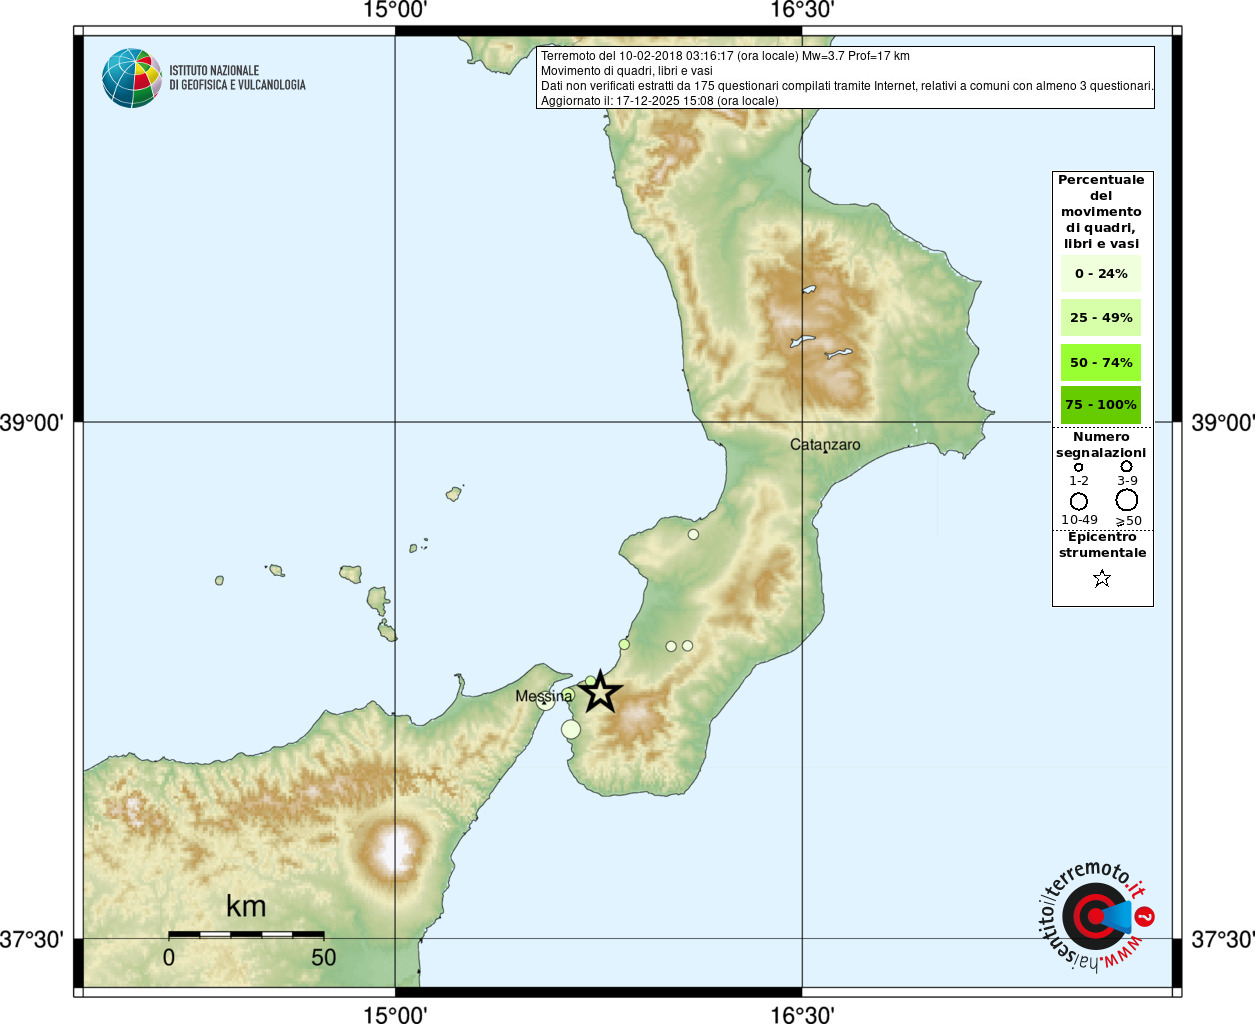Click the Catanzaro city label
Viewport: 1255px width, 1024px height.
(825, 445)
